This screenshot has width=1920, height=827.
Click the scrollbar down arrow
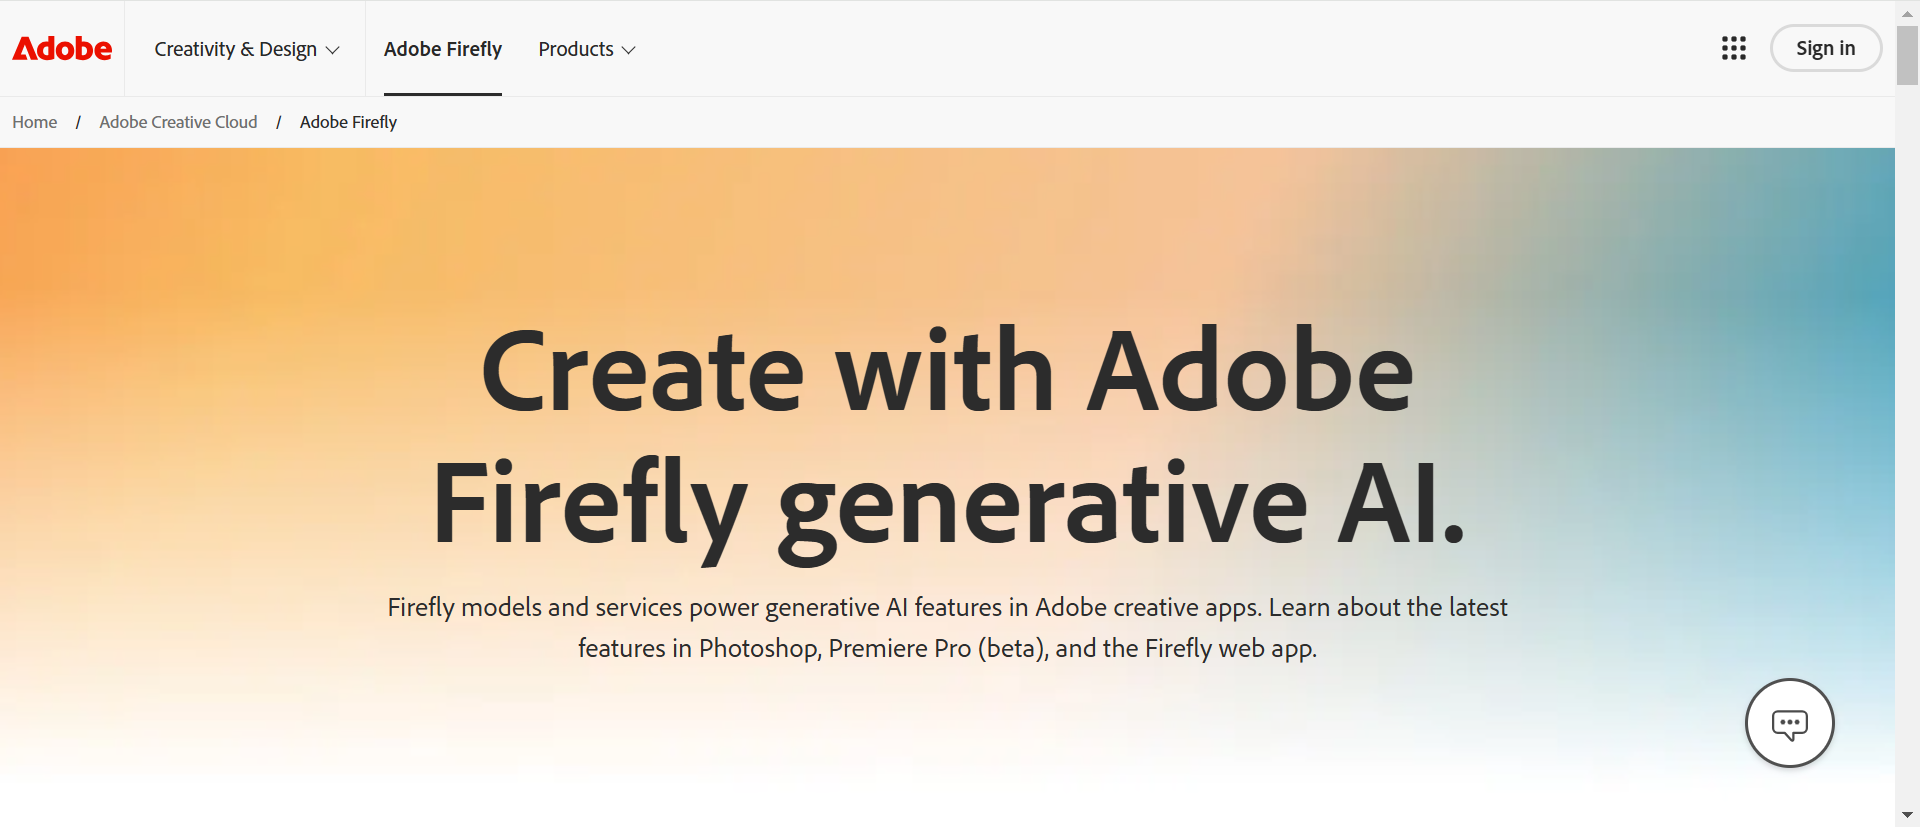1907,815
